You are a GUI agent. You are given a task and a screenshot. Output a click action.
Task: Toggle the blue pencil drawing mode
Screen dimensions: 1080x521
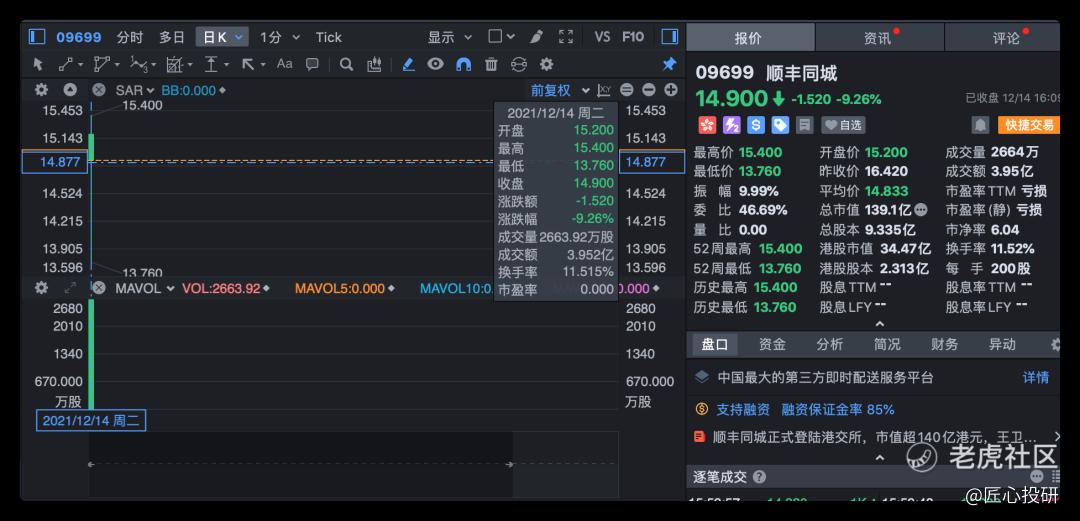408,64
